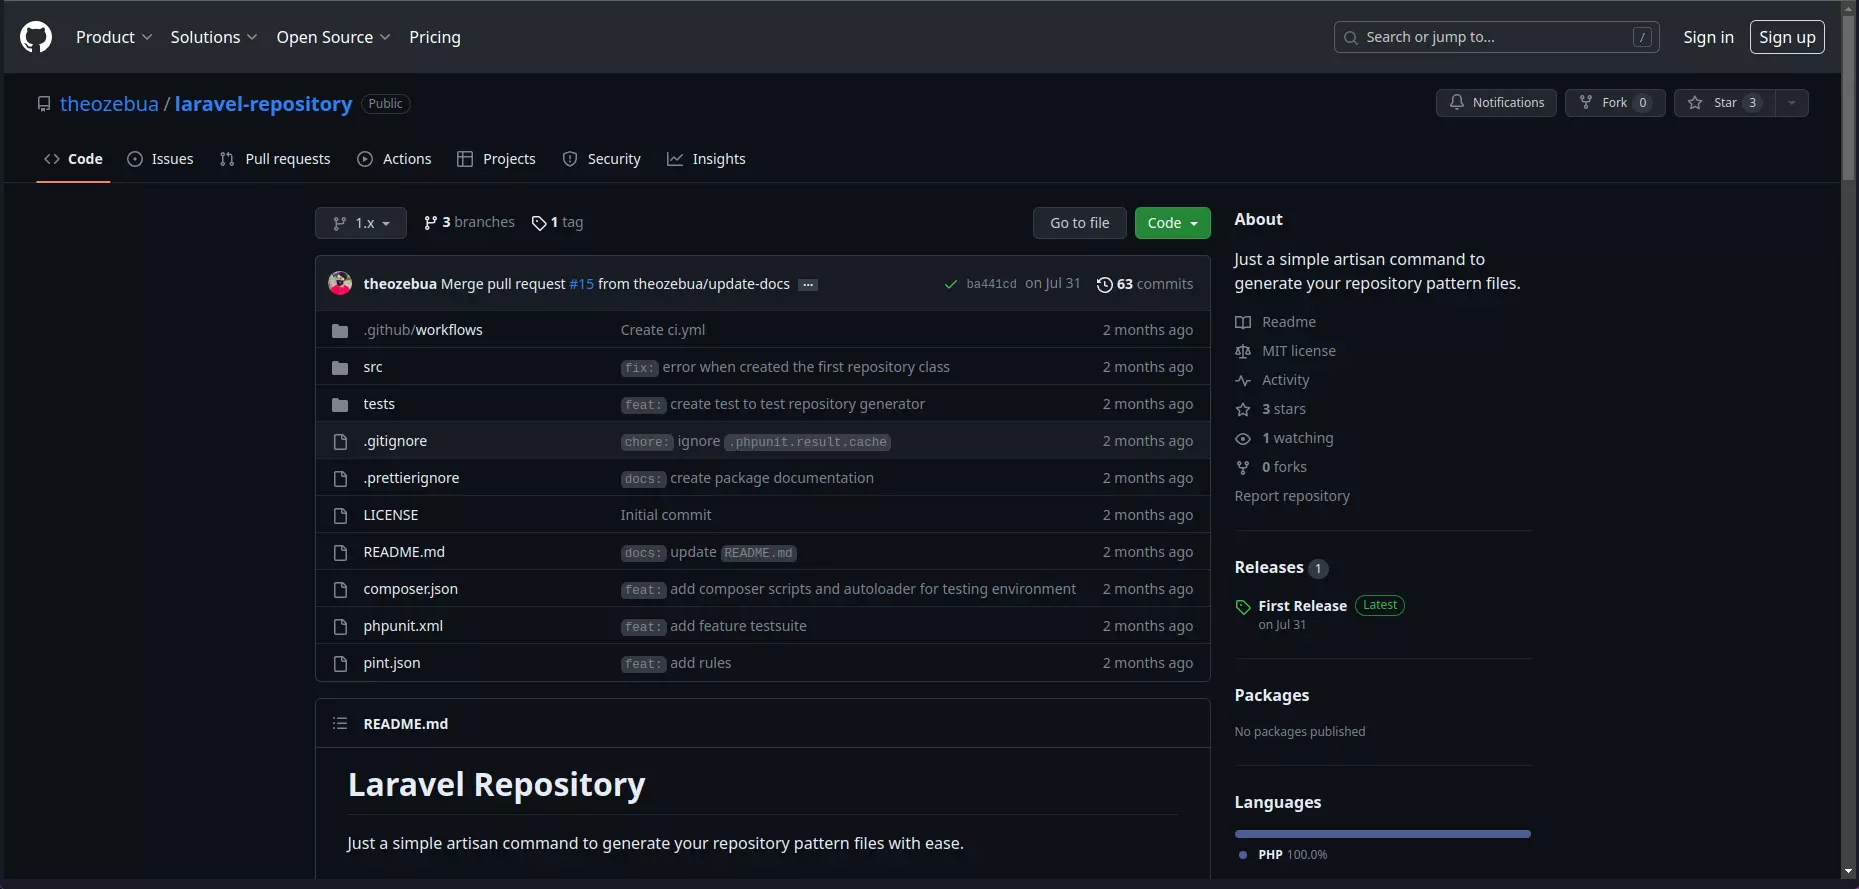Viewport: 1859px width, 889px height.
Task: Click search magnifier icon
Action: coord(1351,37)
